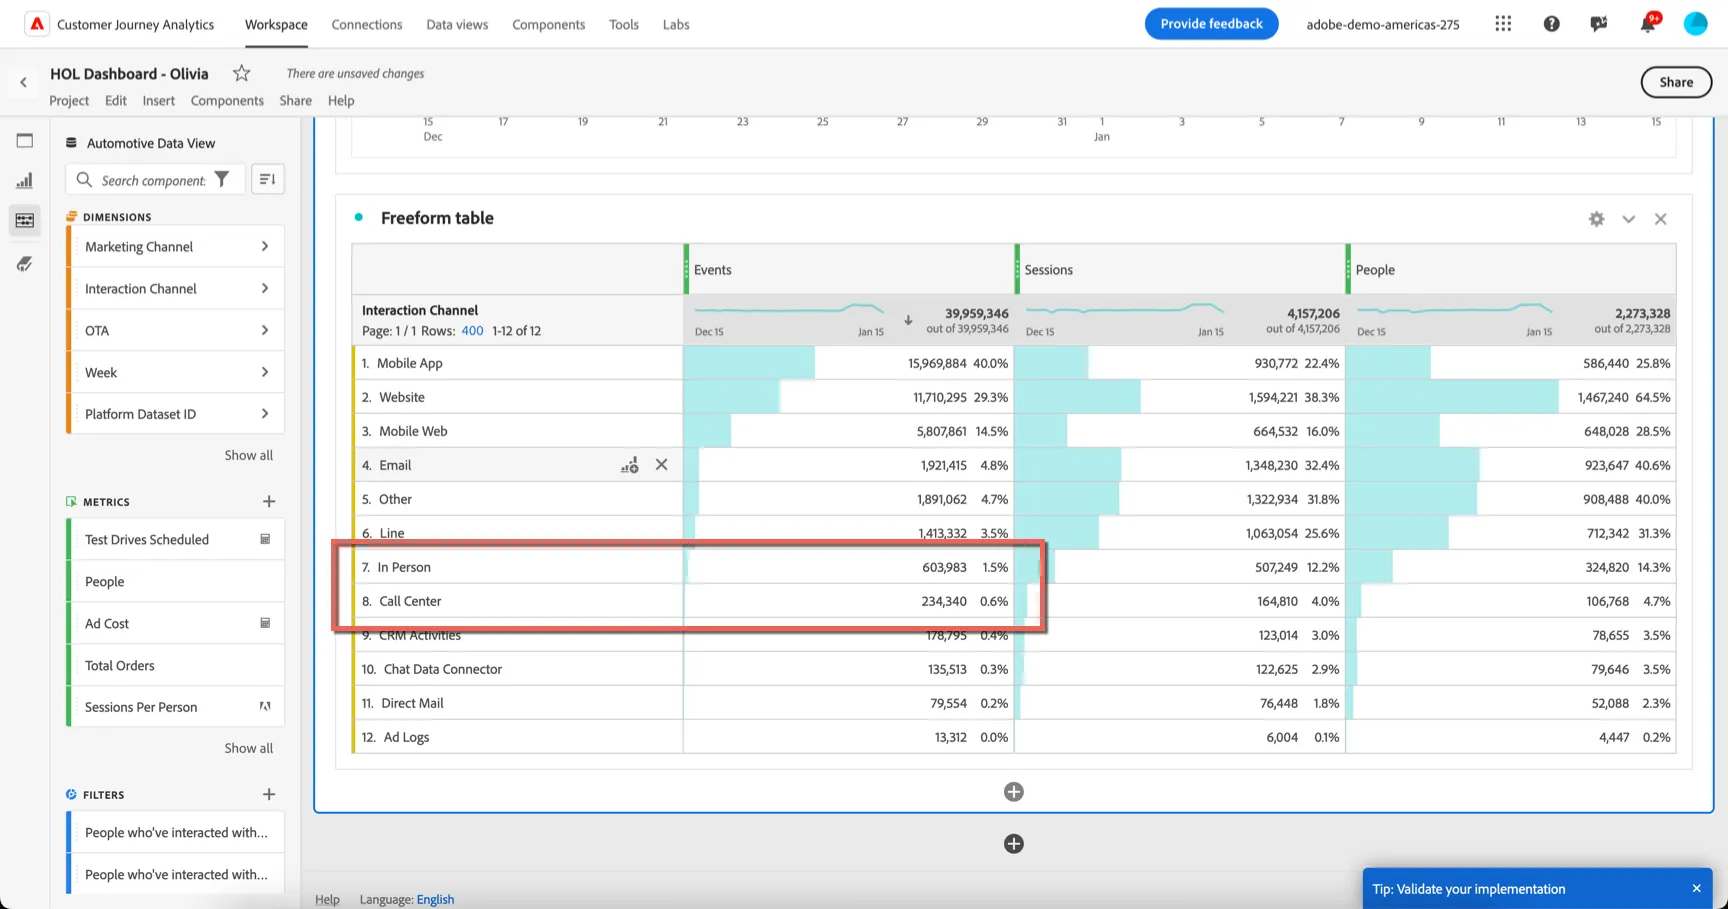Click the star favorite icon beside project name
This screenshot has height=909, width=1728.
241,73
